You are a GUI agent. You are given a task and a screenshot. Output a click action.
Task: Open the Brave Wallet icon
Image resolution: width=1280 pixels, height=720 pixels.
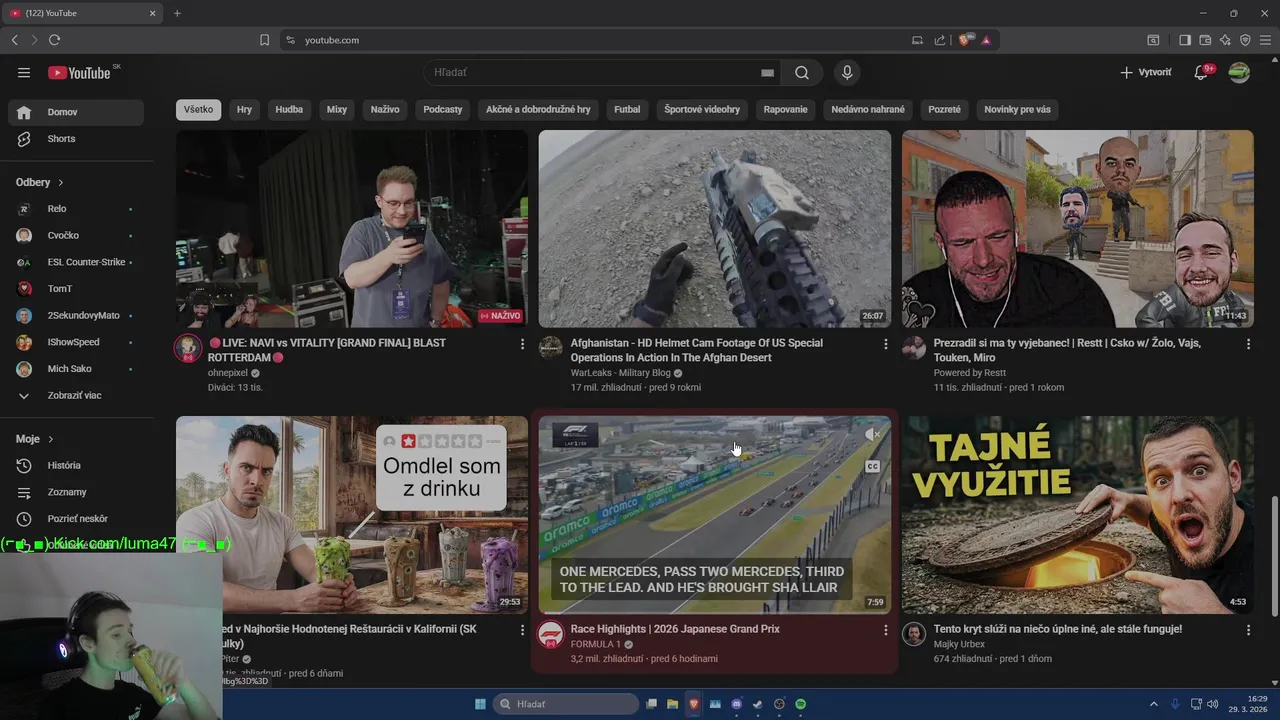point(1205,40)
